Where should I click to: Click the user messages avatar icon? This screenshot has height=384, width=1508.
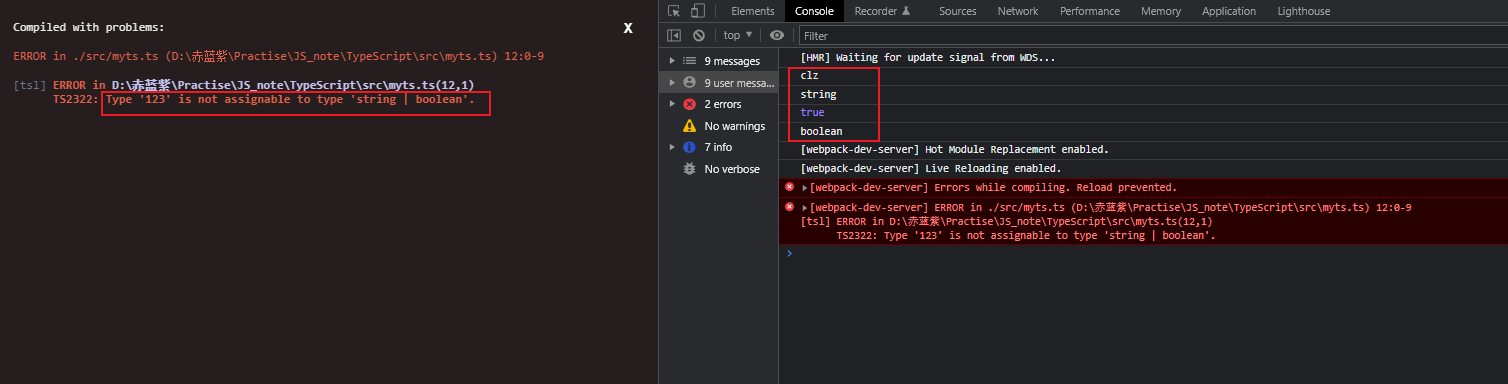689,83
